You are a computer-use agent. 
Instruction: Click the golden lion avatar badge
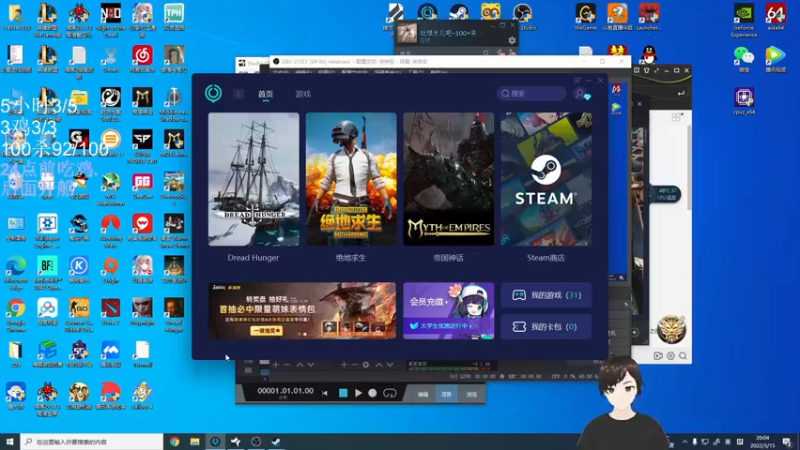coord(671,329)
